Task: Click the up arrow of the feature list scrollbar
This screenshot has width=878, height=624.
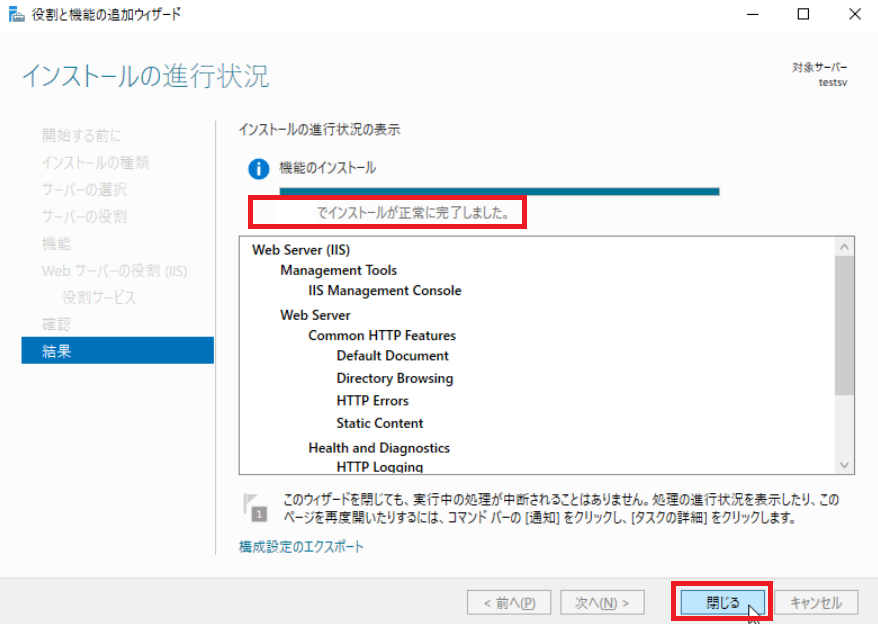Action: 844,246
